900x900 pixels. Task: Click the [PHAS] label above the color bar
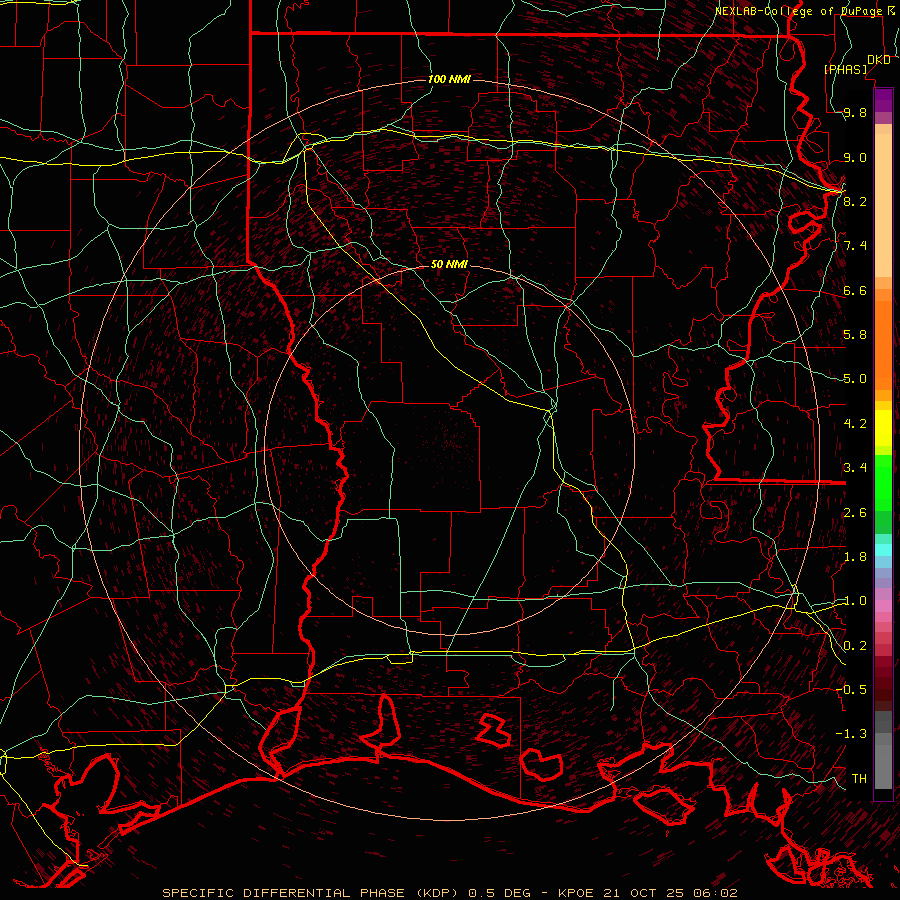pyautogui.click(x=845, y=70)
